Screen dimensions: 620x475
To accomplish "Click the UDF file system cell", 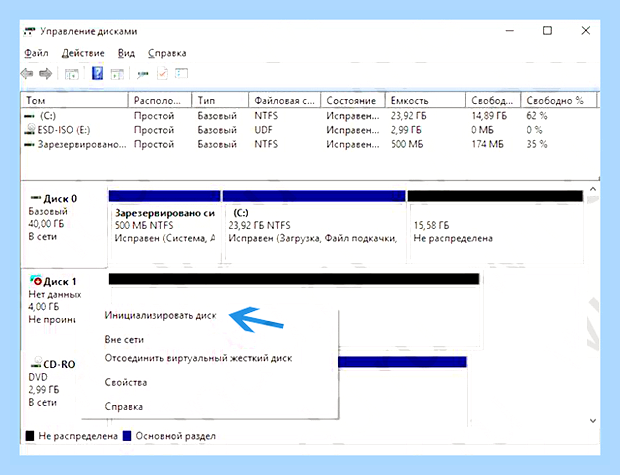I will tap(263, 130).
